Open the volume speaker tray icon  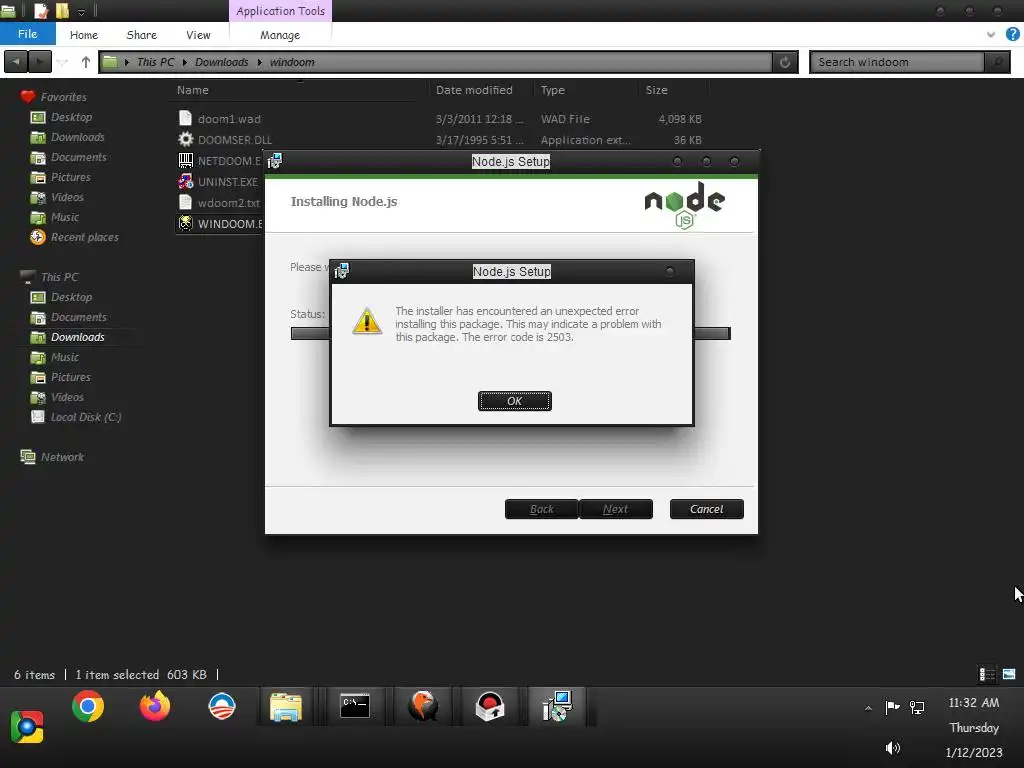click(893, 748)
